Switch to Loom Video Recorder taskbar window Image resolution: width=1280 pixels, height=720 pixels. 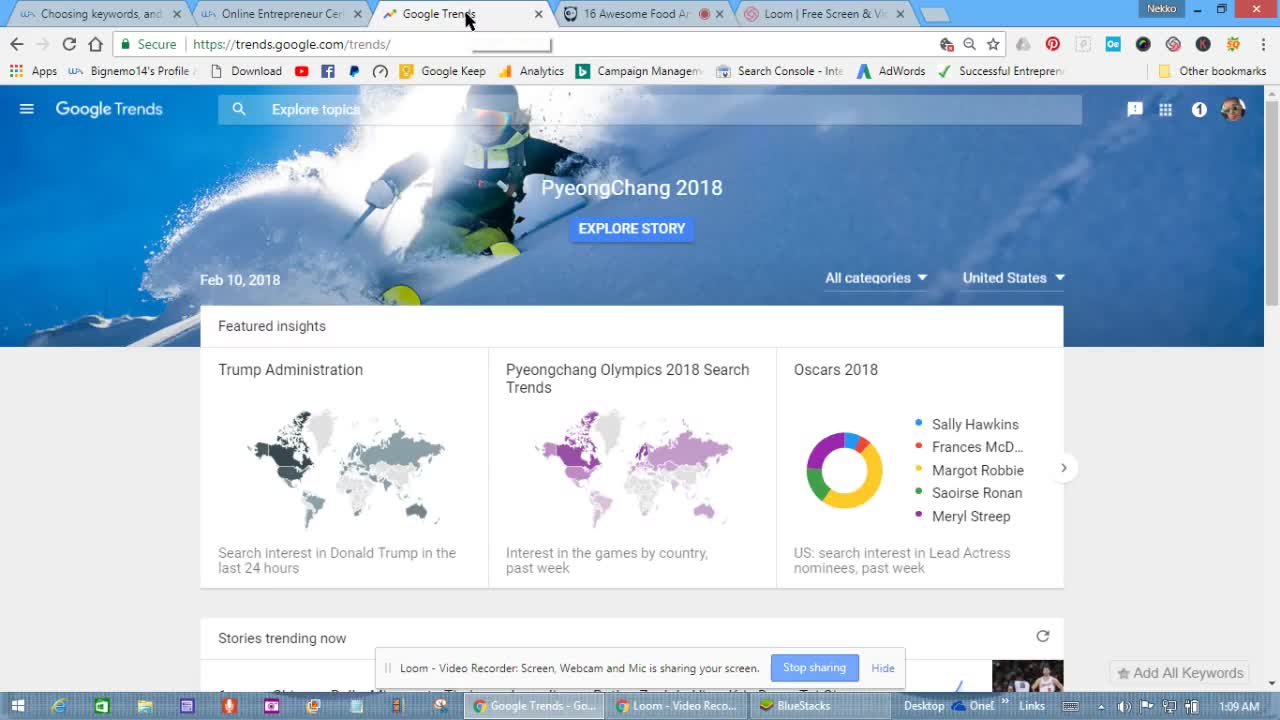[x=677, y=706]
